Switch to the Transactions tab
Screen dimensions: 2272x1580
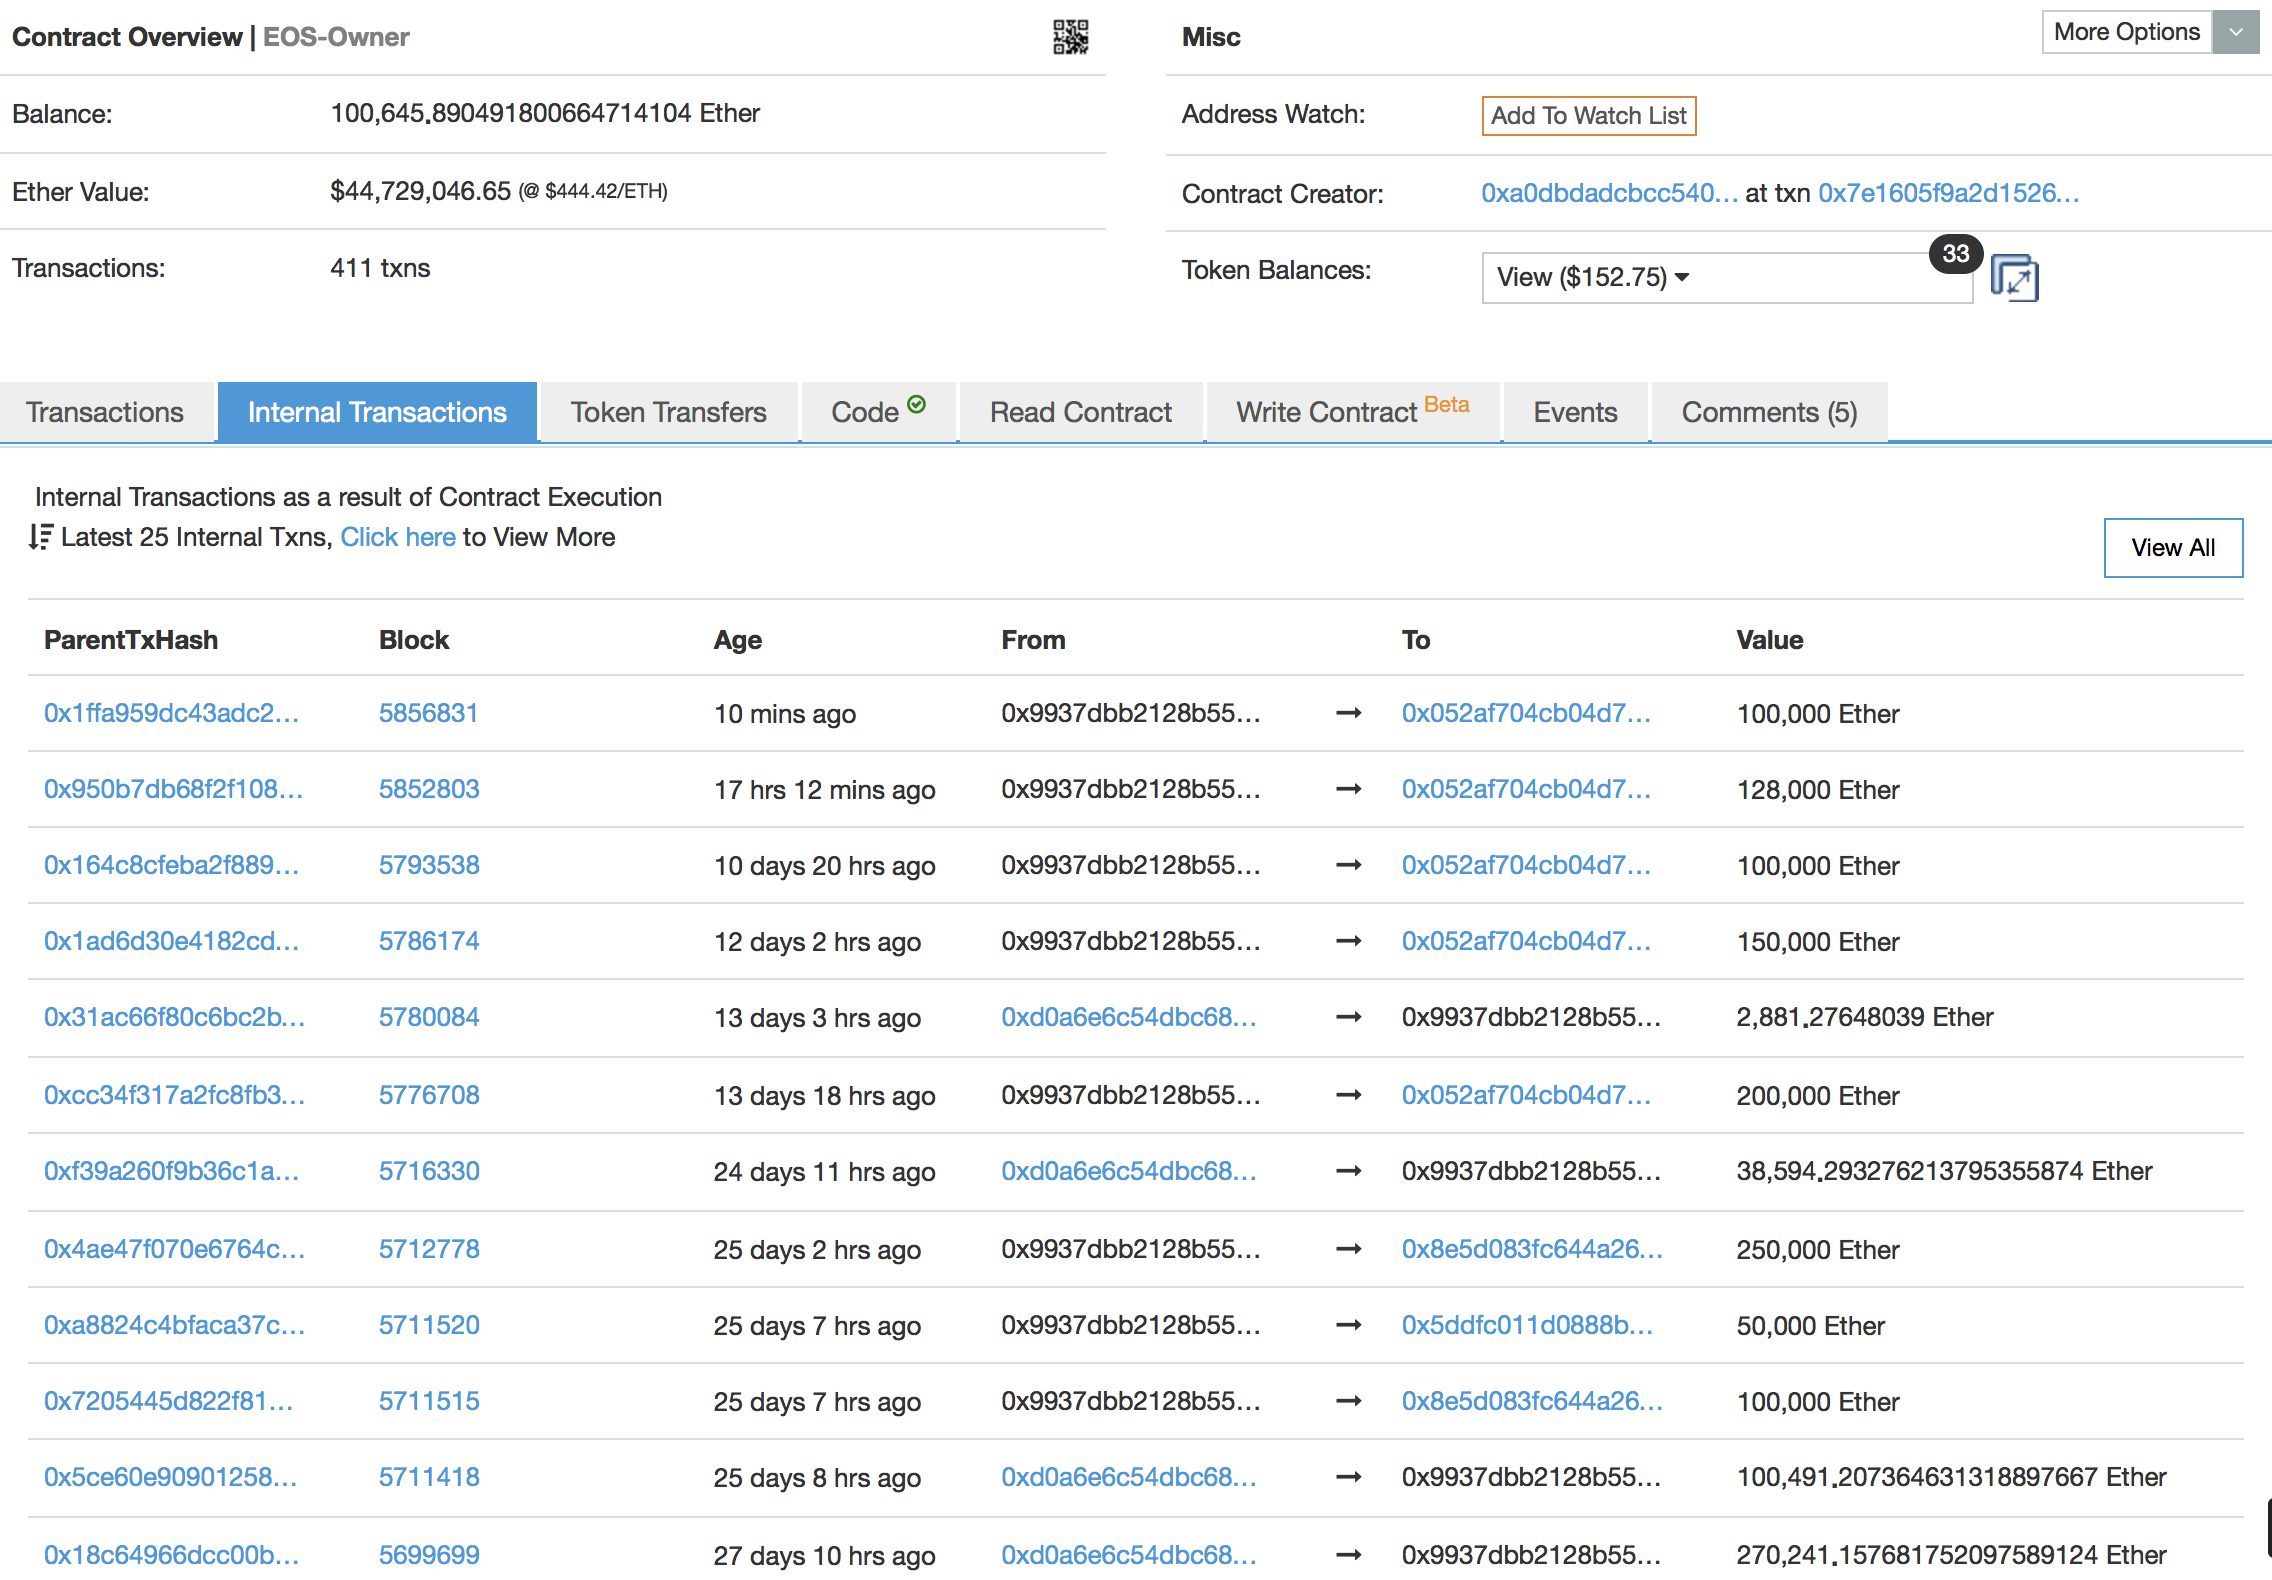105,412
